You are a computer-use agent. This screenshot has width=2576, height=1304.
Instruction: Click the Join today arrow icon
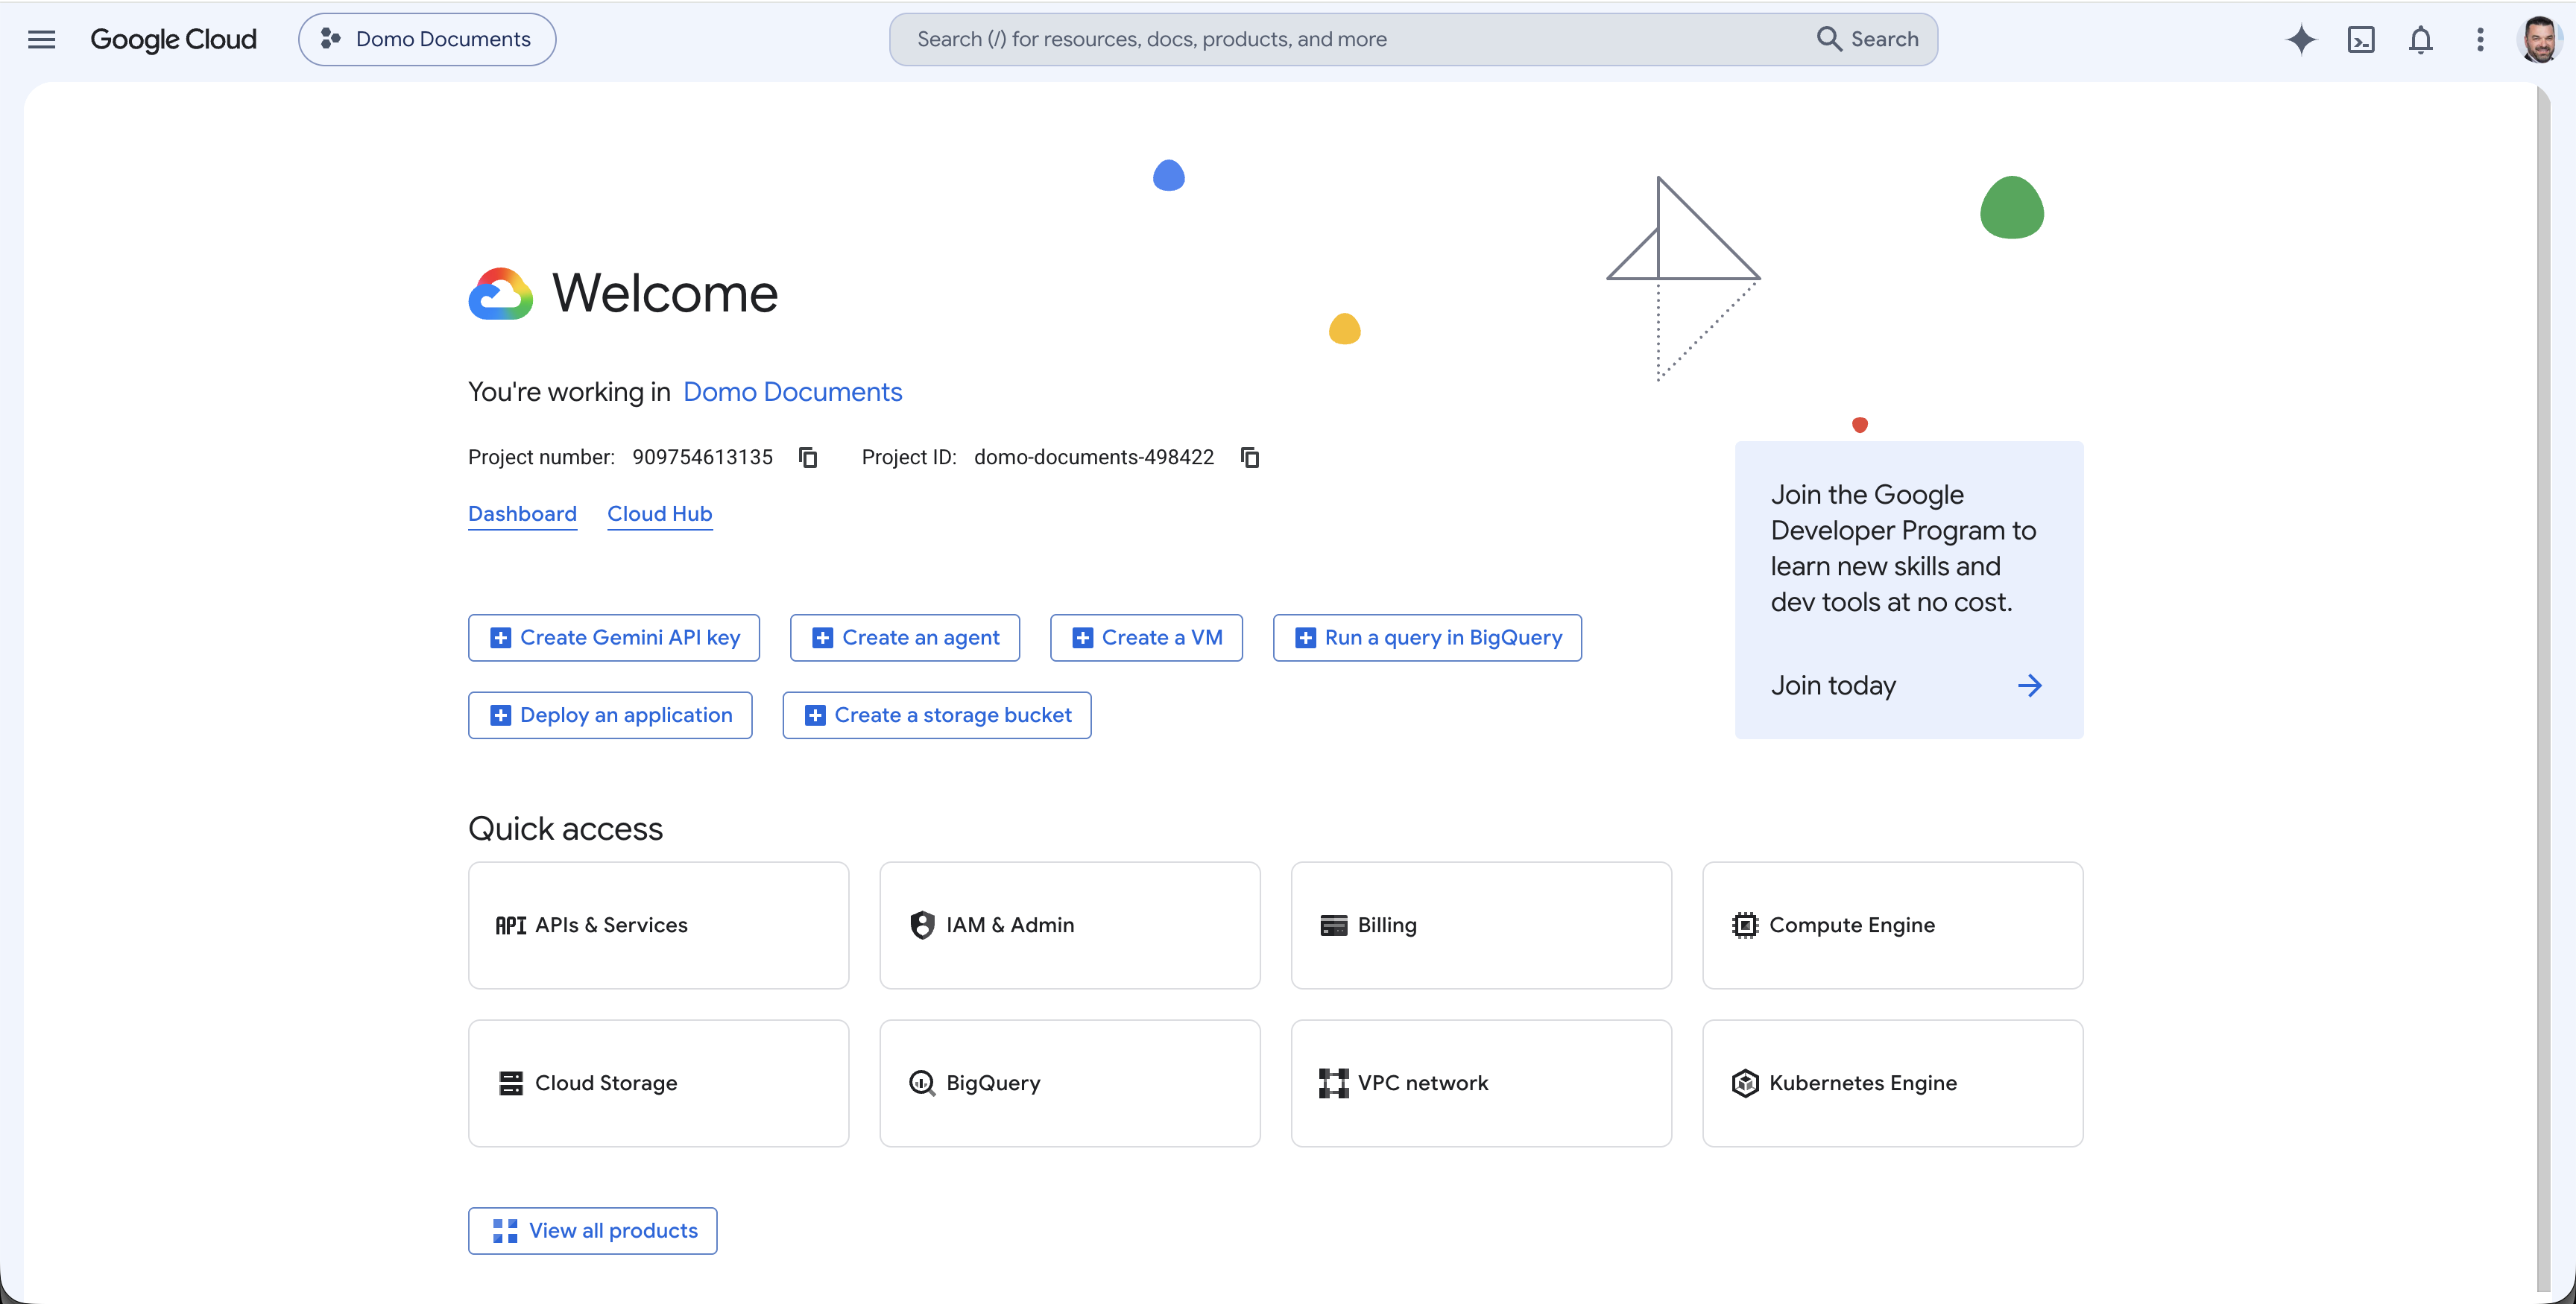[x=2029, y=685]
